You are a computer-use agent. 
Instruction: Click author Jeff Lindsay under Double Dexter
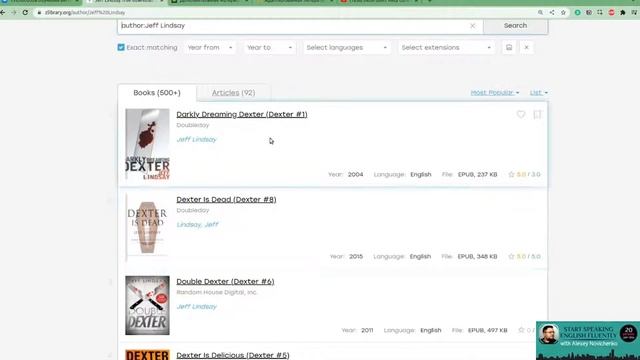pyautogui.click(x=196, y=307)
